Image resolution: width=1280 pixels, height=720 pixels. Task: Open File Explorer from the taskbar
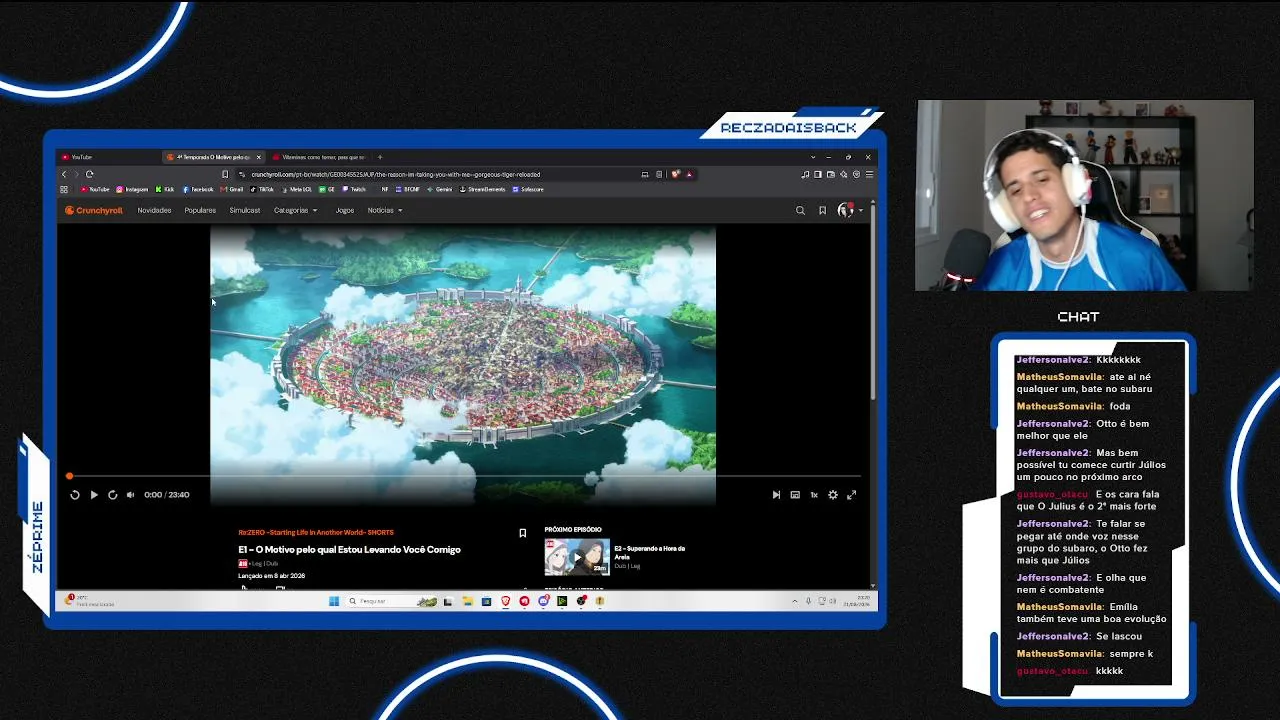467,601
